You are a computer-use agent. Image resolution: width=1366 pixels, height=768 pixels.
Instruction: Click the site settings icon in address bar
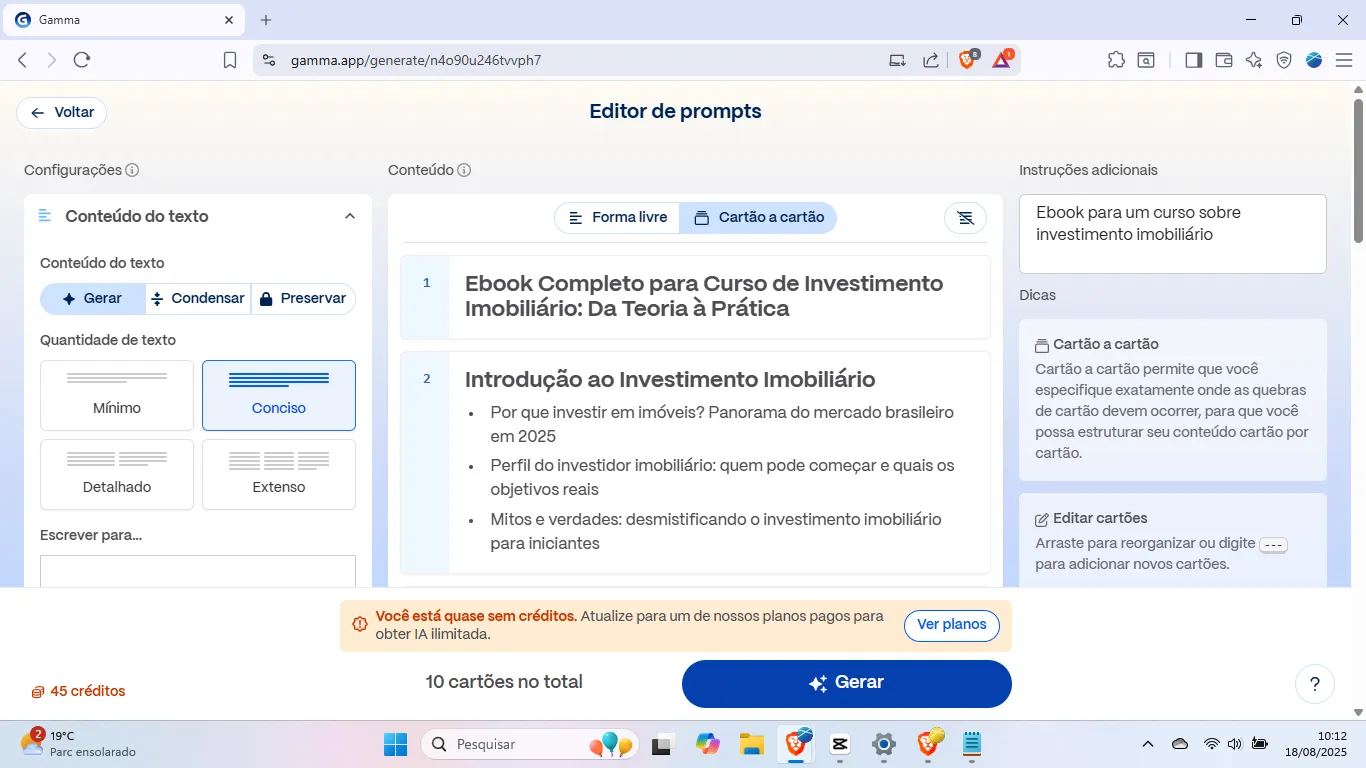click(268, 60)
